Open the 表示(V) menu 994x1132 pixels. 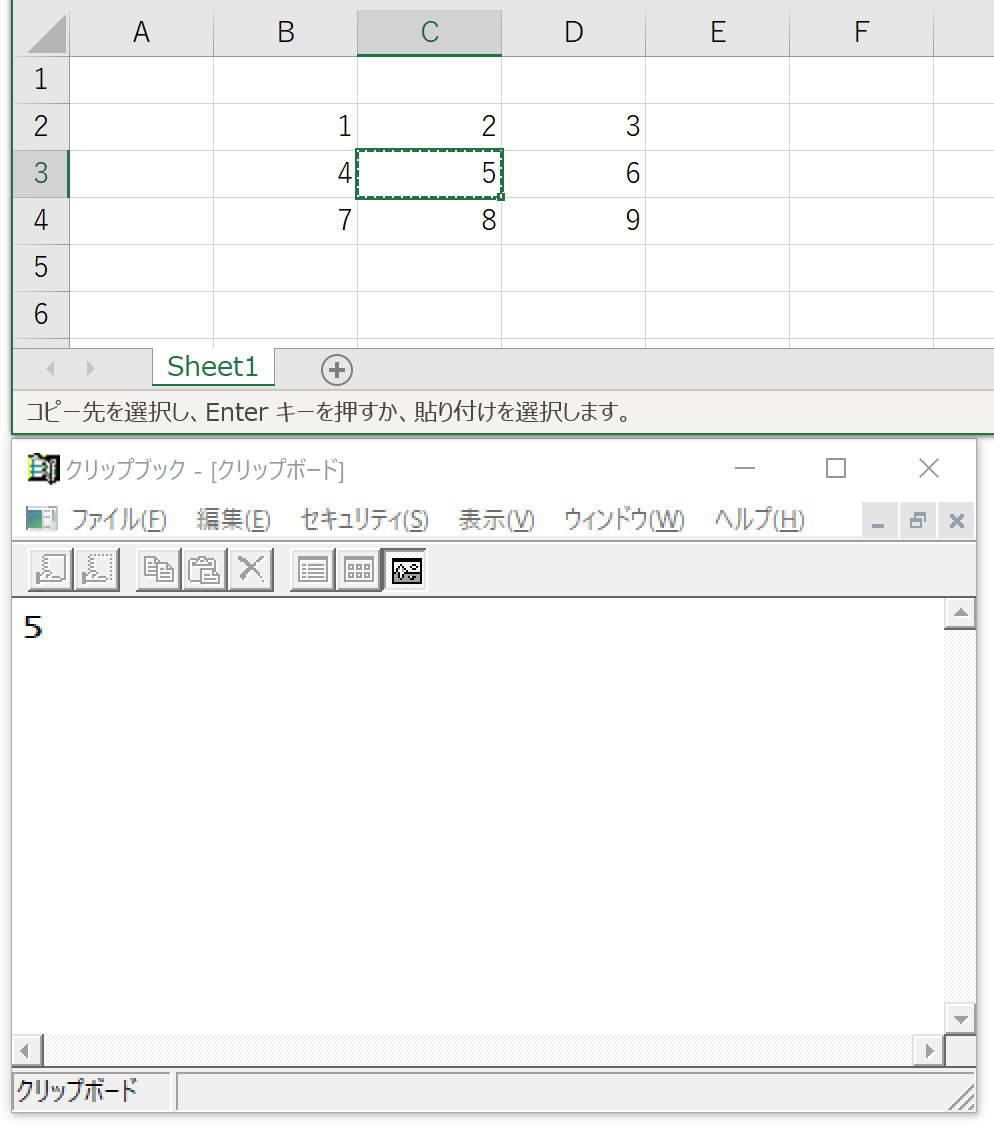[x=496, y=520]
